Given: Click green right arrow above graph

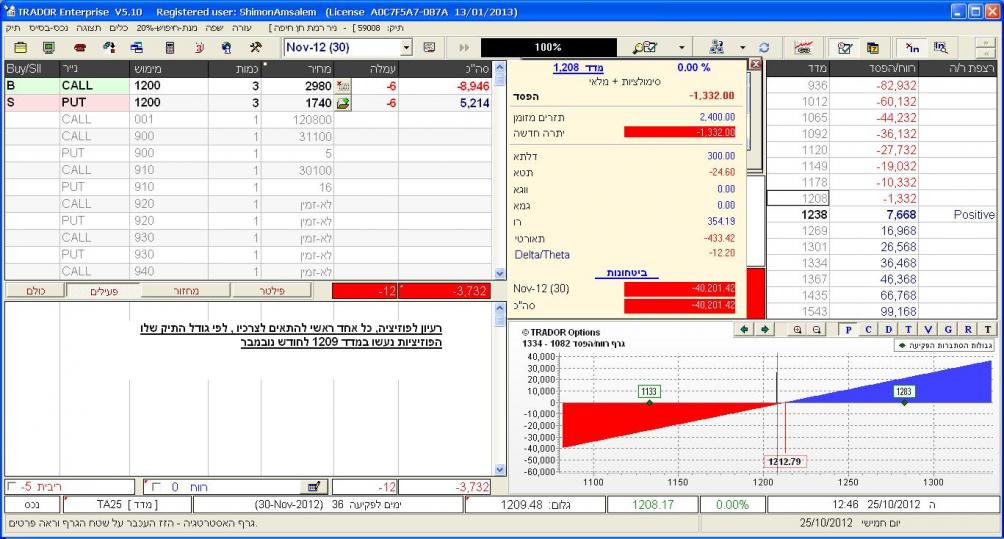Looking at the screenshot, I should coord(766,328).
